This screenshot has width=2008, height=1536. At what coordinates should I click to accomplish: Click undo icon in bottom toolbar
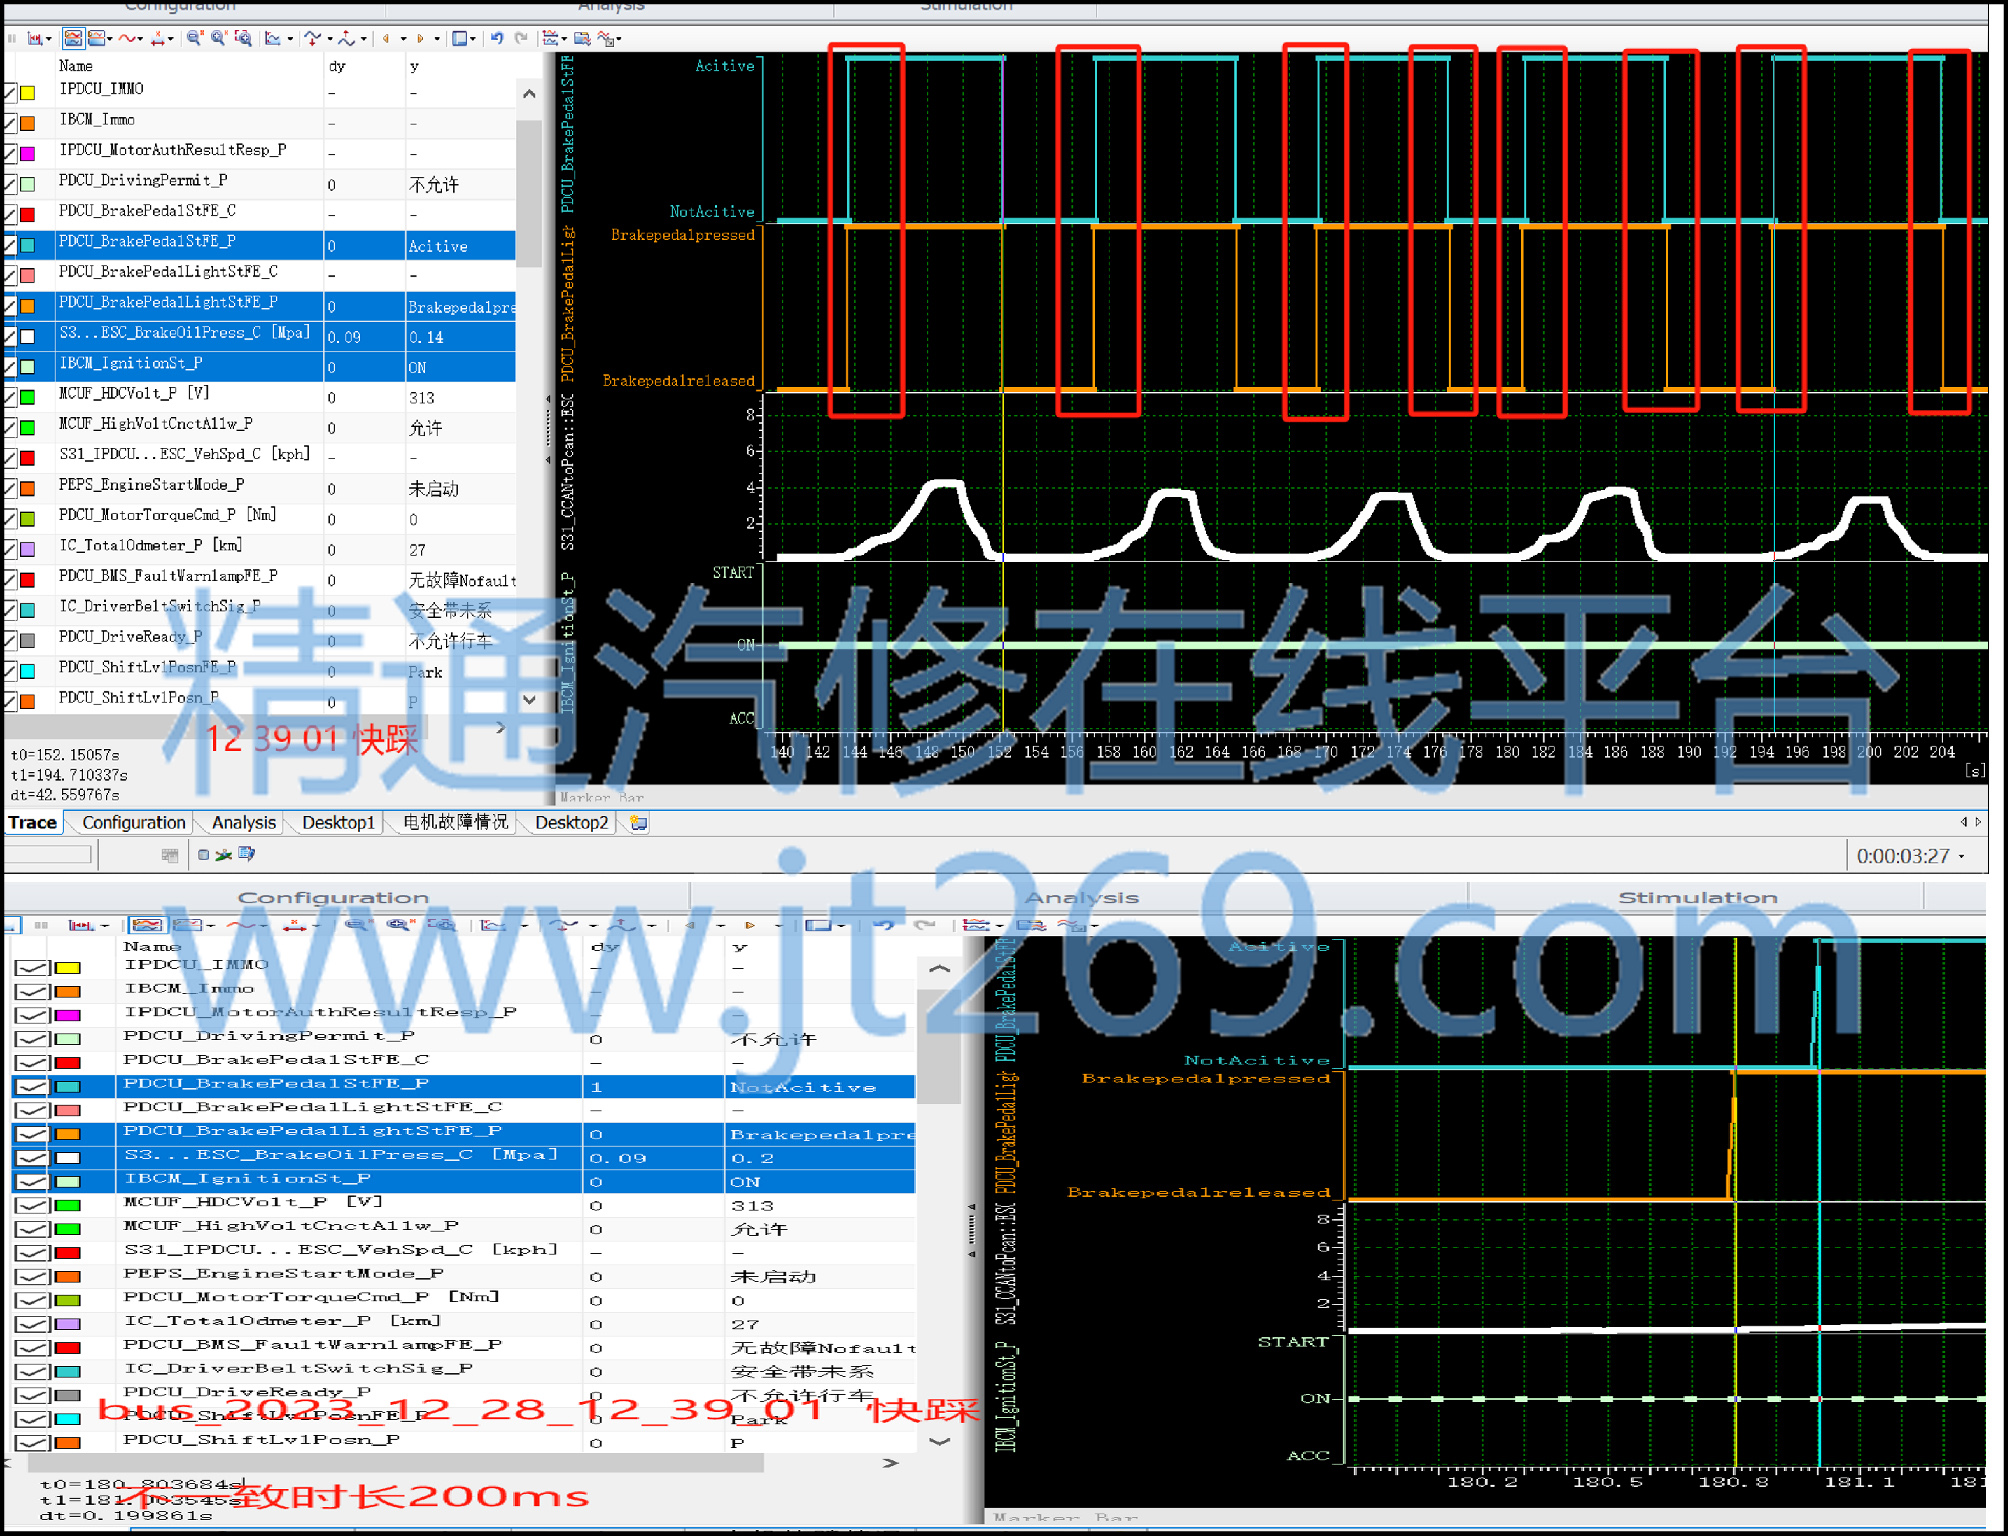(882, 925)
